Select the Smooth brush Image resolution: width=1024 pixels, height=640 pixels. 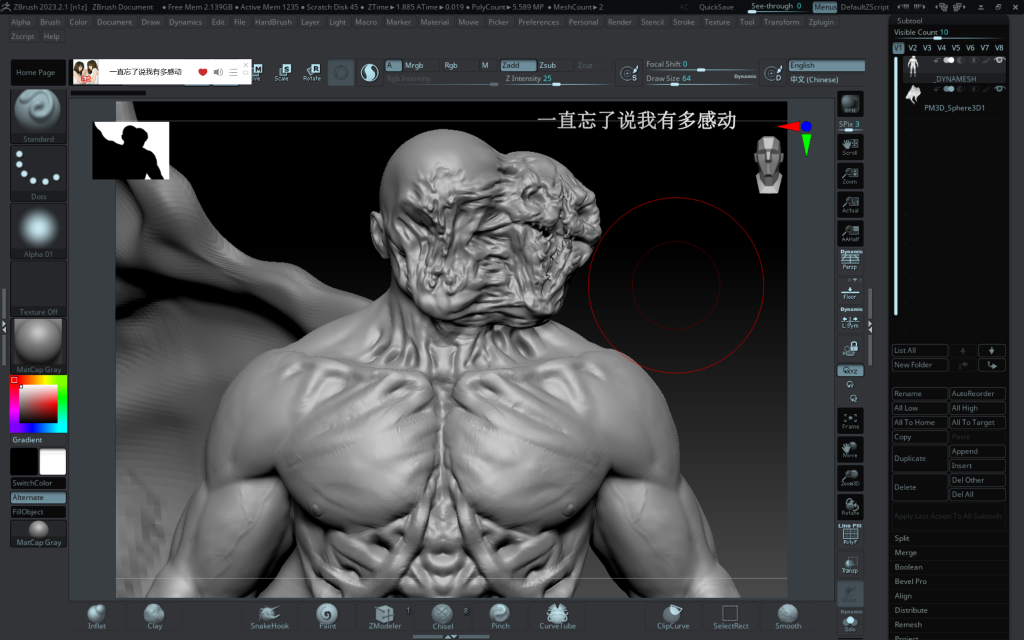[788, 616]
